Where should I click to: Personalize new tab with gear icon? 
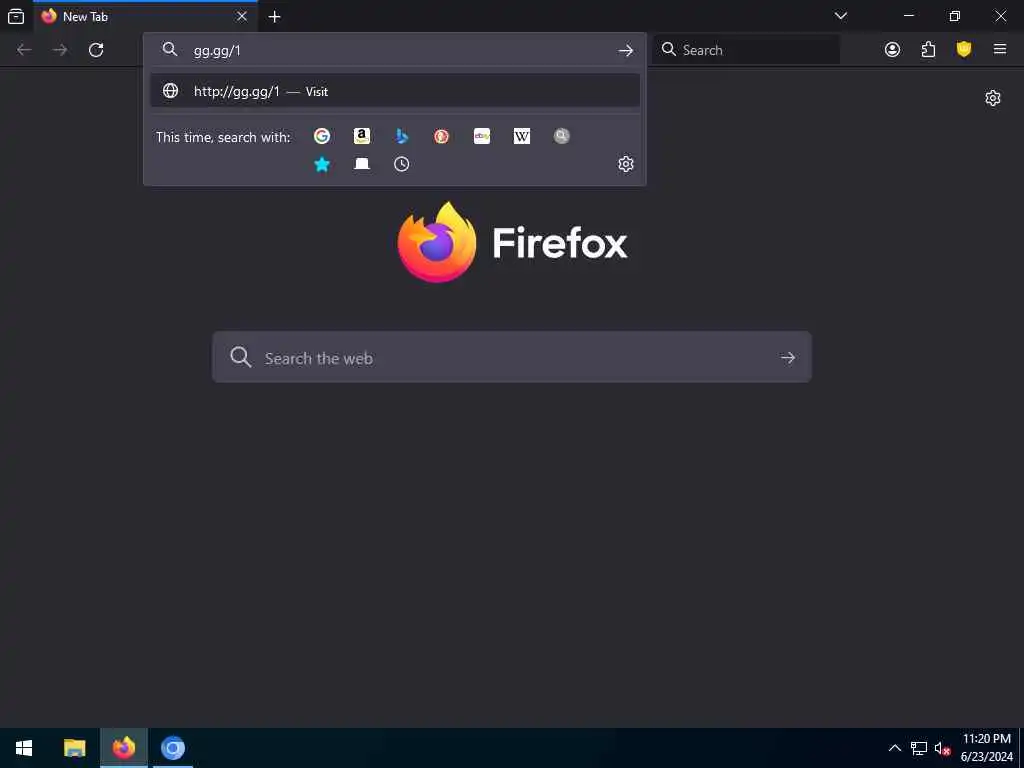click(993, 98)
